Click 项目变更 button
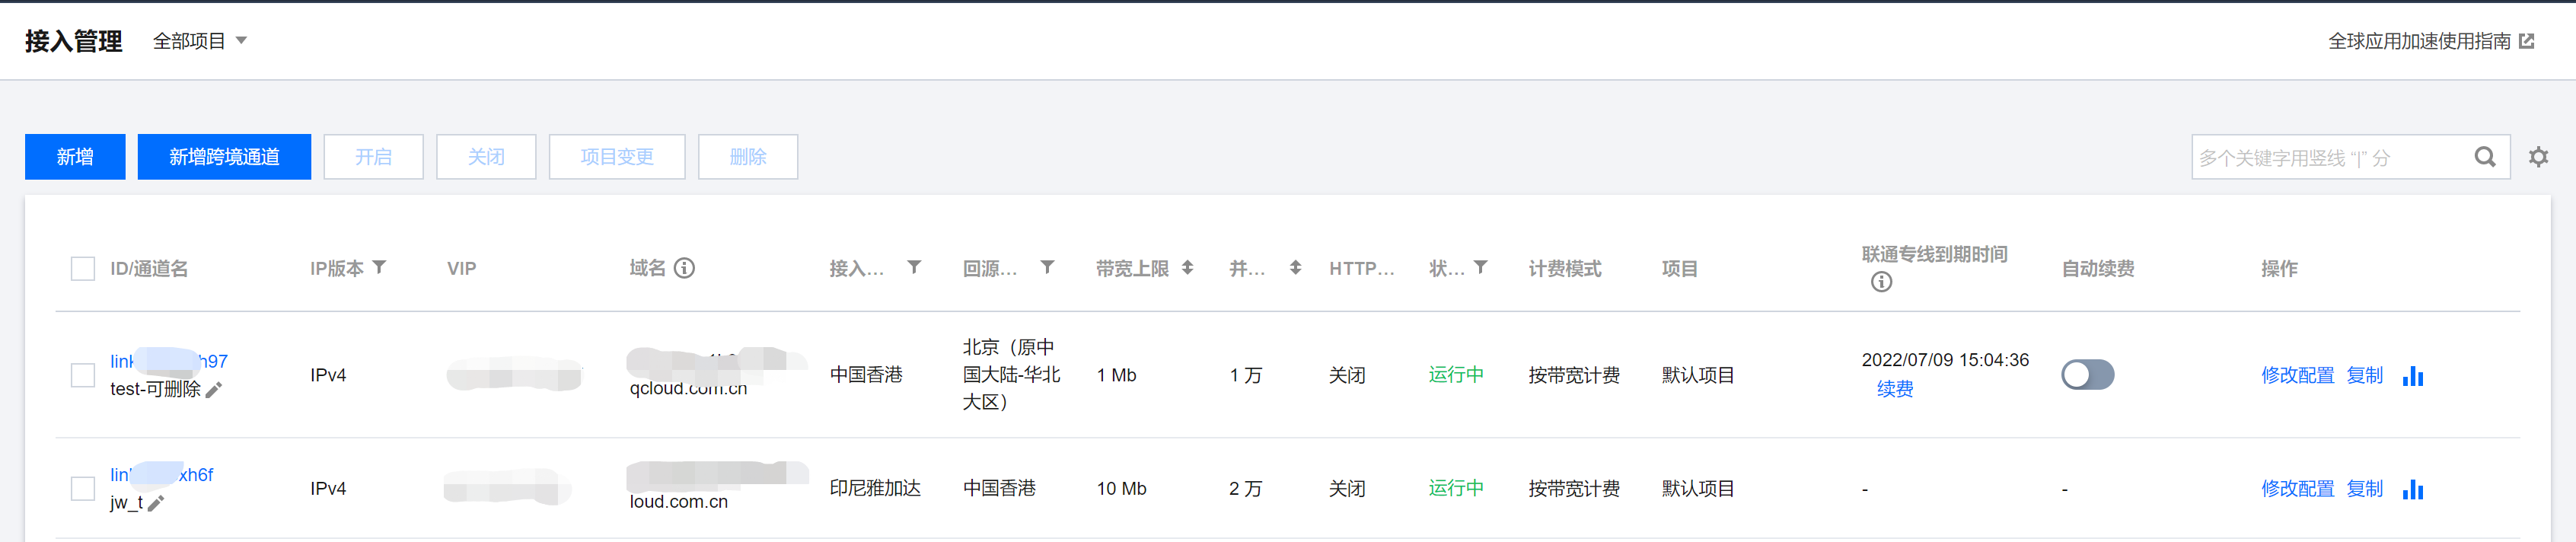2576x542 pixels. tap(617, 157)
